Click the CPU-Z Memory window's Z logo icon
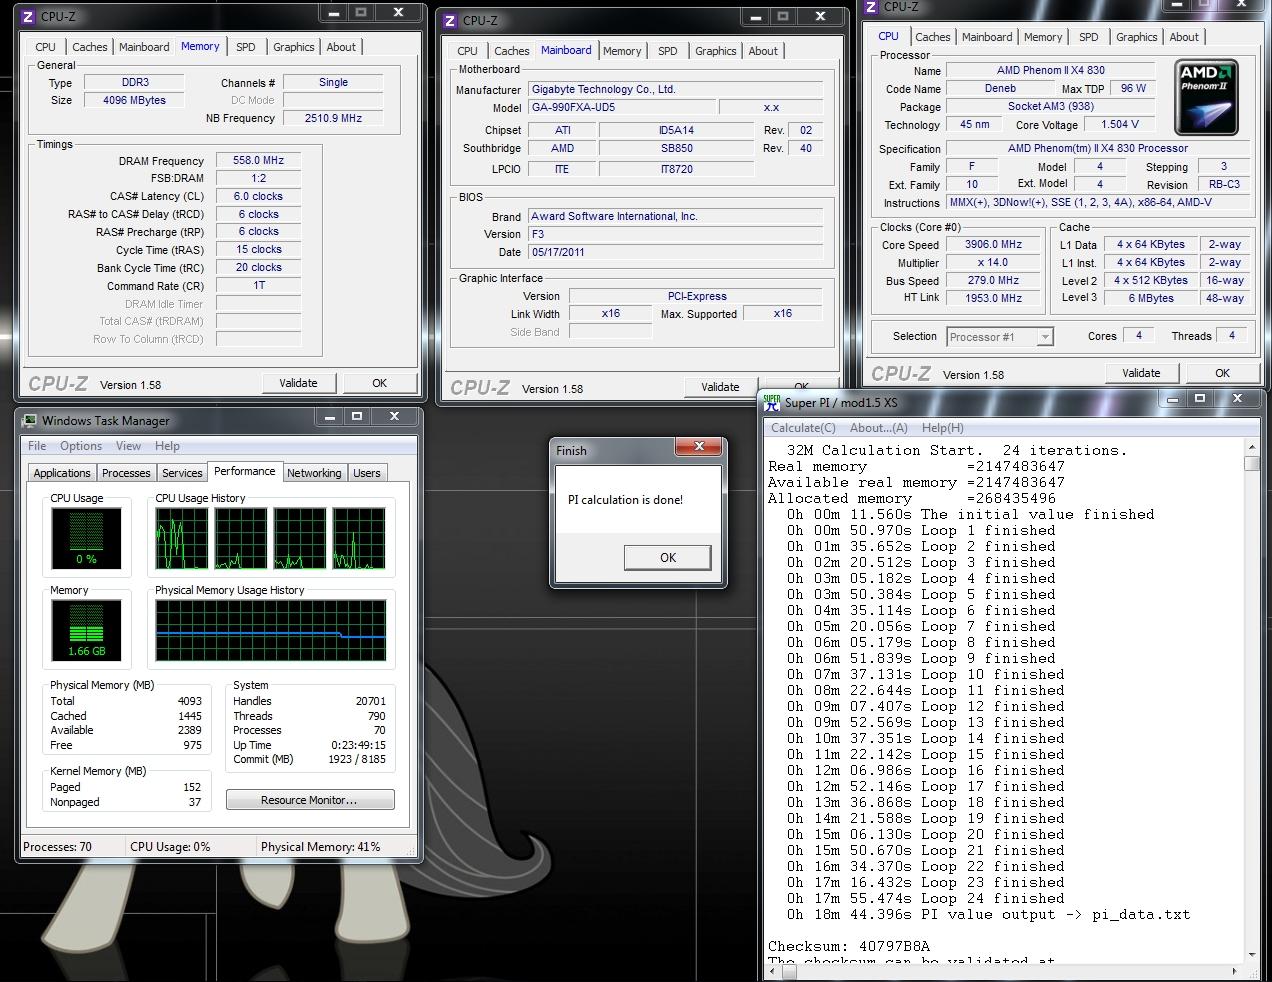 (28, 17)
